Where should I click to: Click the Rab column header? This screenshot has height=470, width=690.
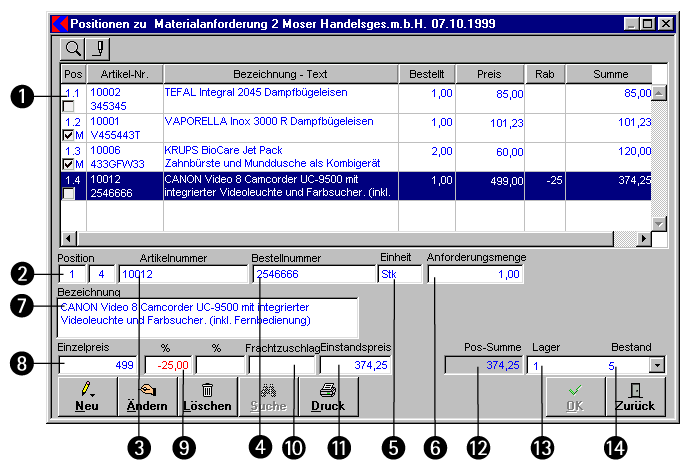(x=545, y=74)
